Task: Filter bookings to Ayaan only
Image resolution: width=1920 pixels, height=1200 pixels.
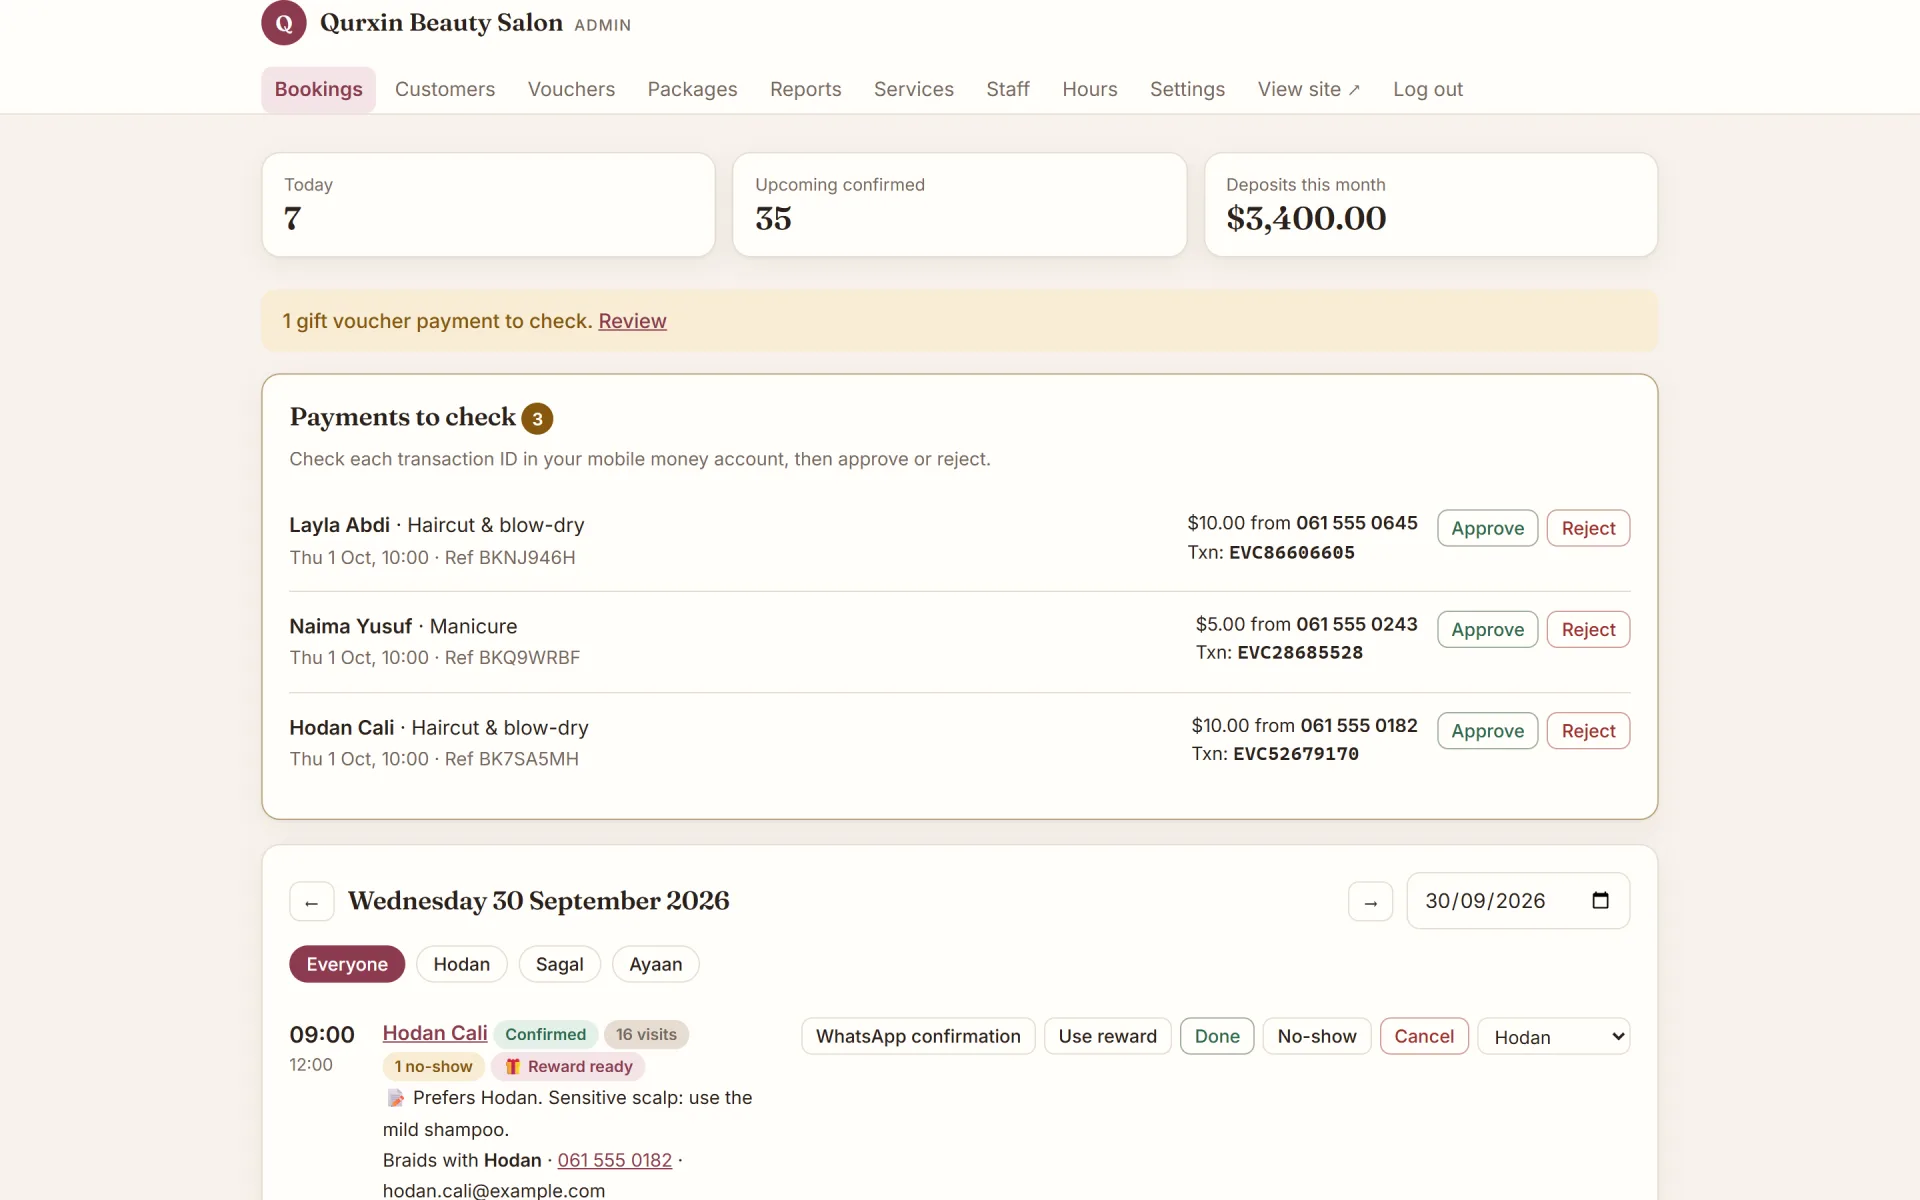Action: point(655,964)
